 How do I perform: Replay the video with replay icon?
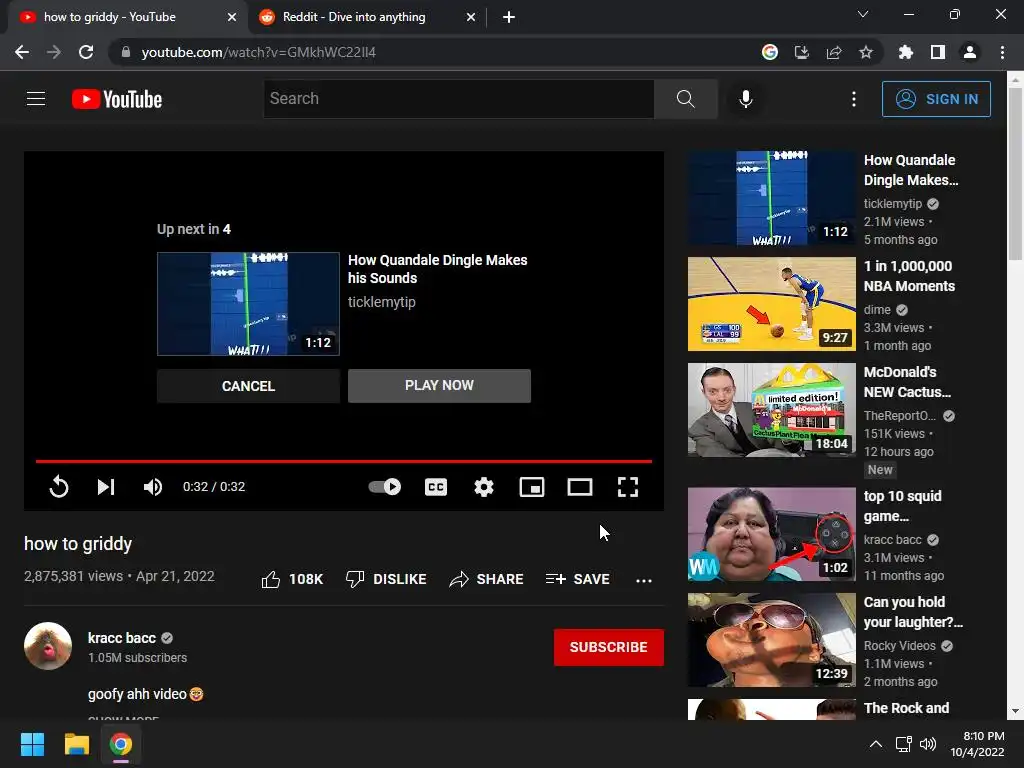[59, 487]
